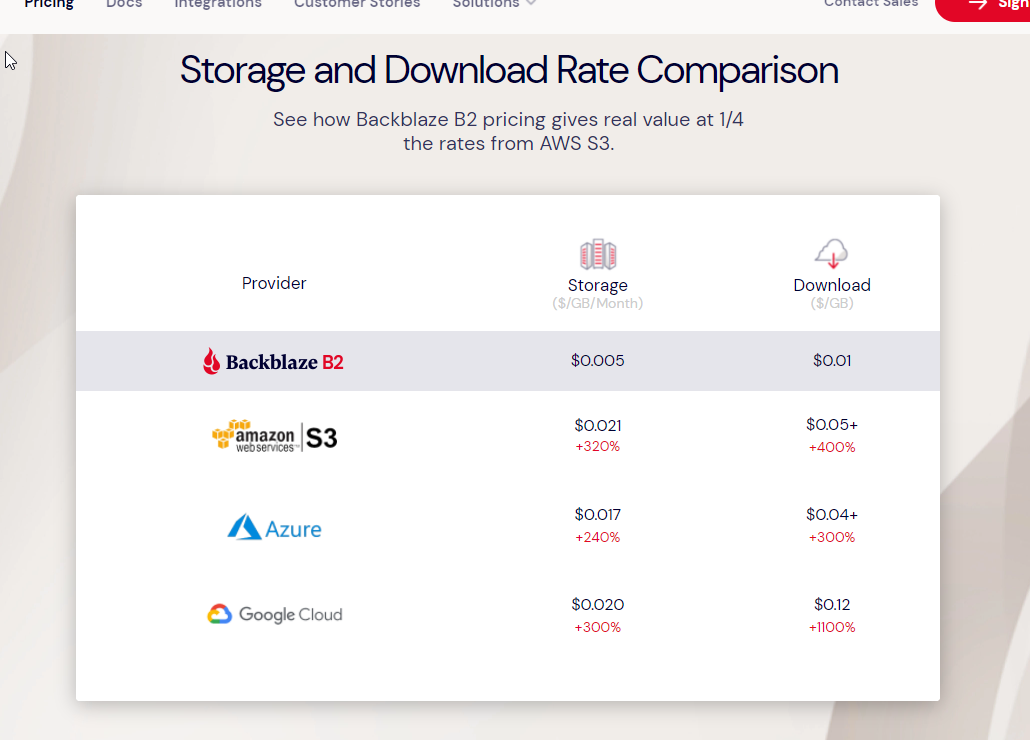Select the Backblaze B2 $0.005 storage price
1030x740 pixels.
point(598,360)
